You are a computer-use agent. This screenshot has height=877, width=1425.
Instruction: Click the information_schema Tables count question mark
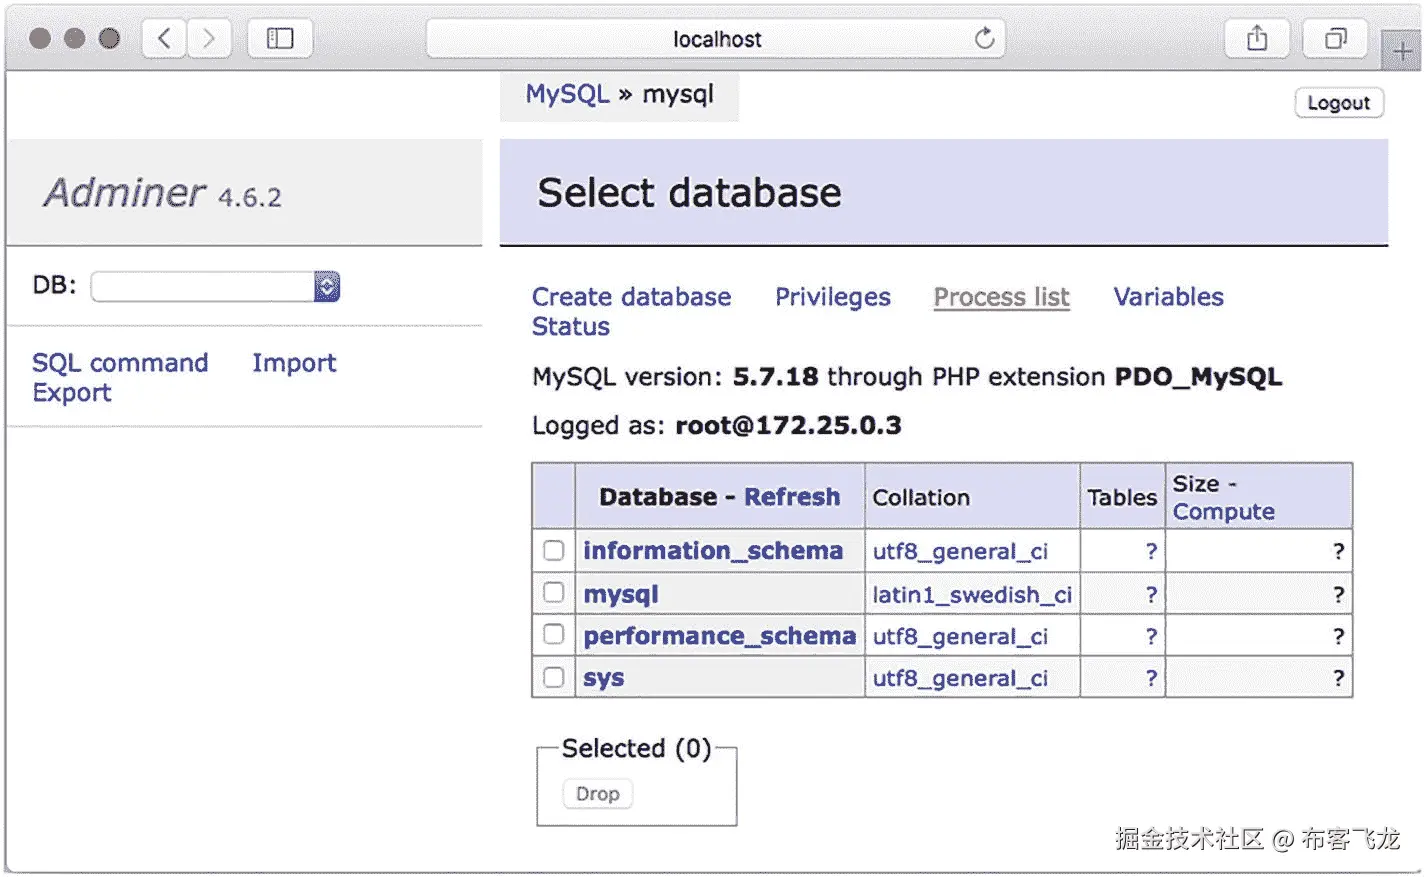pos(1151,551)
